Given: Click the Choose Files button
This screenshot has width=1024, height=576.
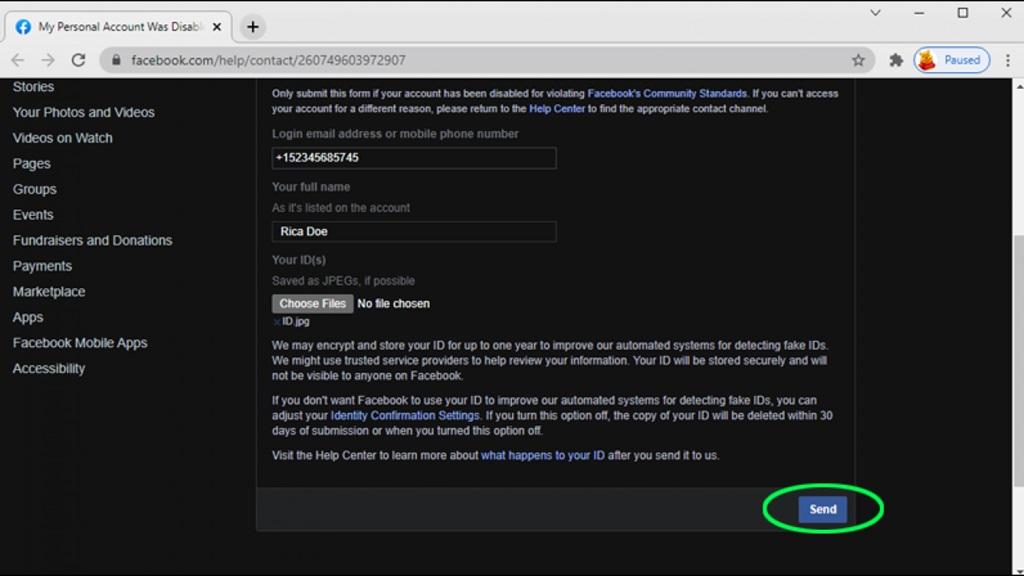Looking at the screenshot, I should (x=312, y=304).
